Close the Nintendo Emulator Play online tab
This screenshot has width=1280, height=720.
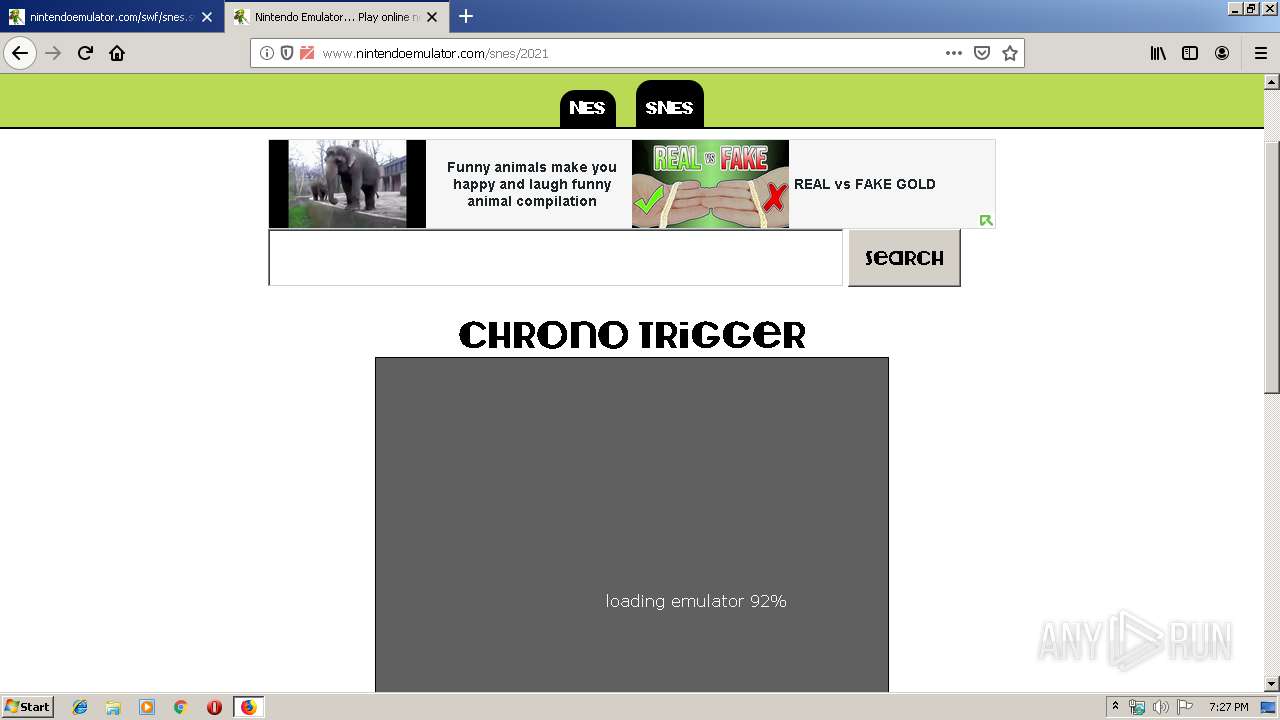[x=432, y=17]
